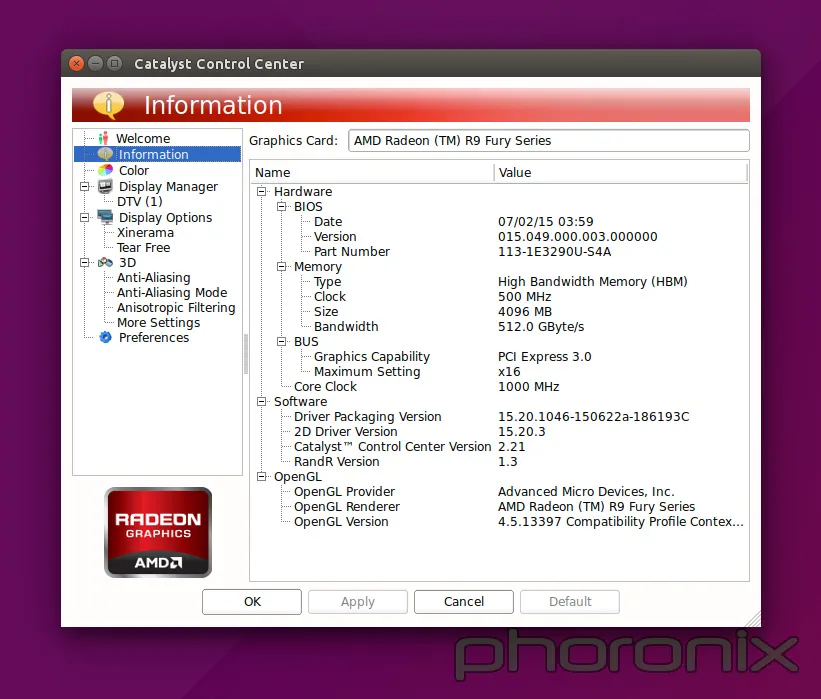Select the memory Type row

500,282
